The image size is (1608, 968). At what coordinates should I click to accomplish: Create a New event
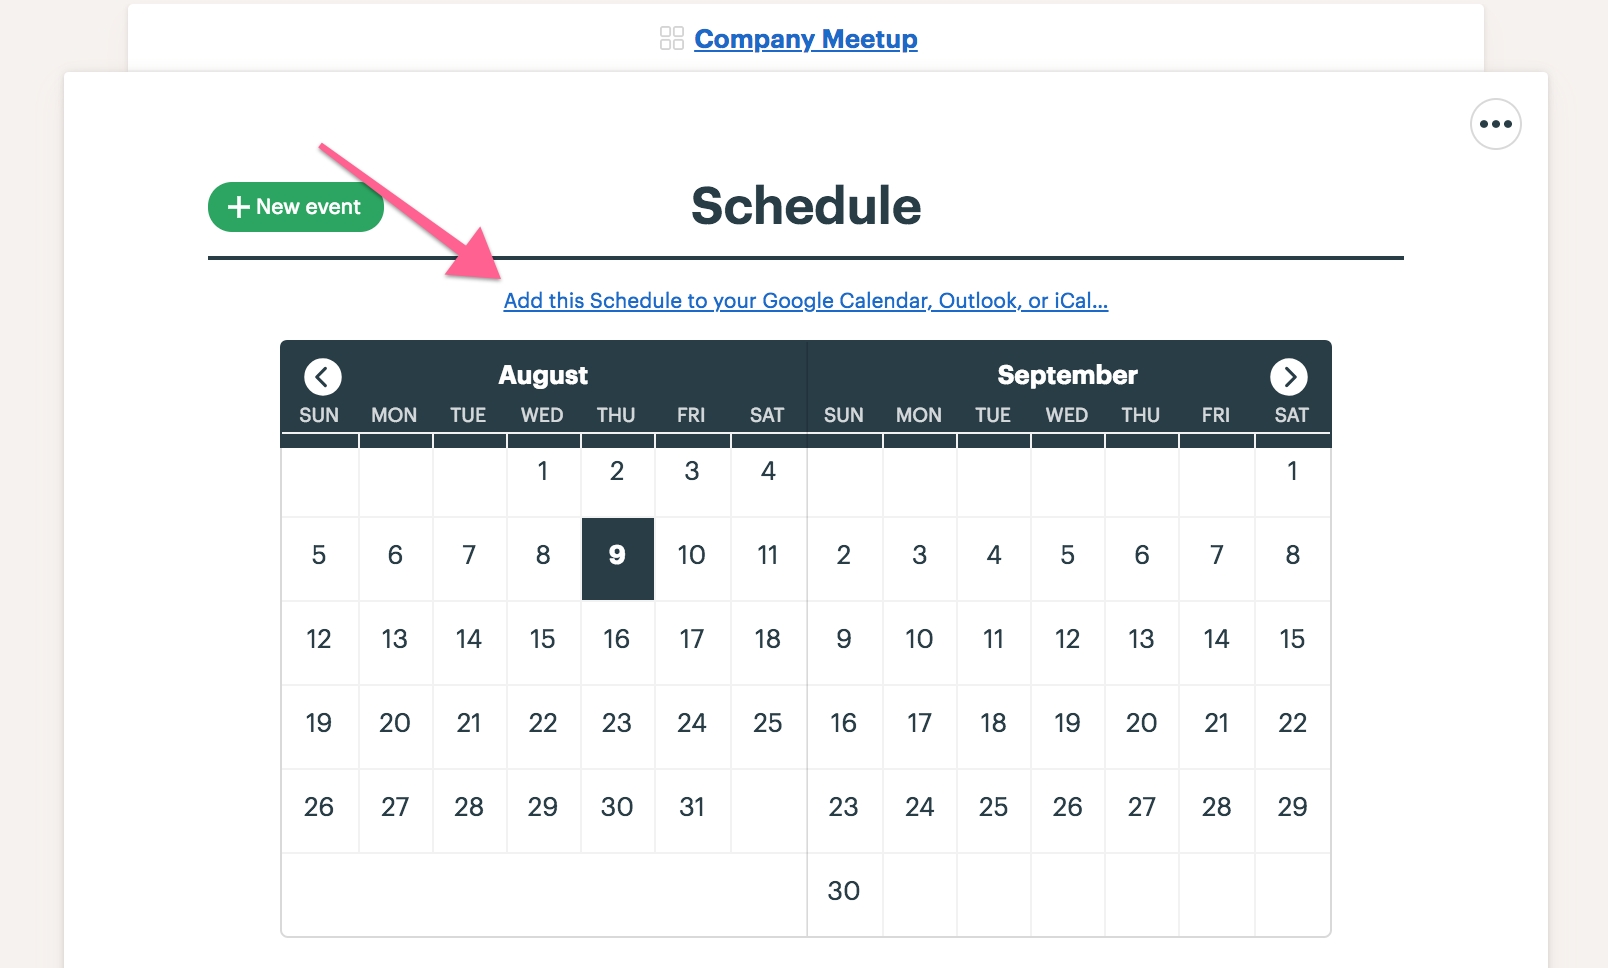pyautogui.click(x=296, y=207)
